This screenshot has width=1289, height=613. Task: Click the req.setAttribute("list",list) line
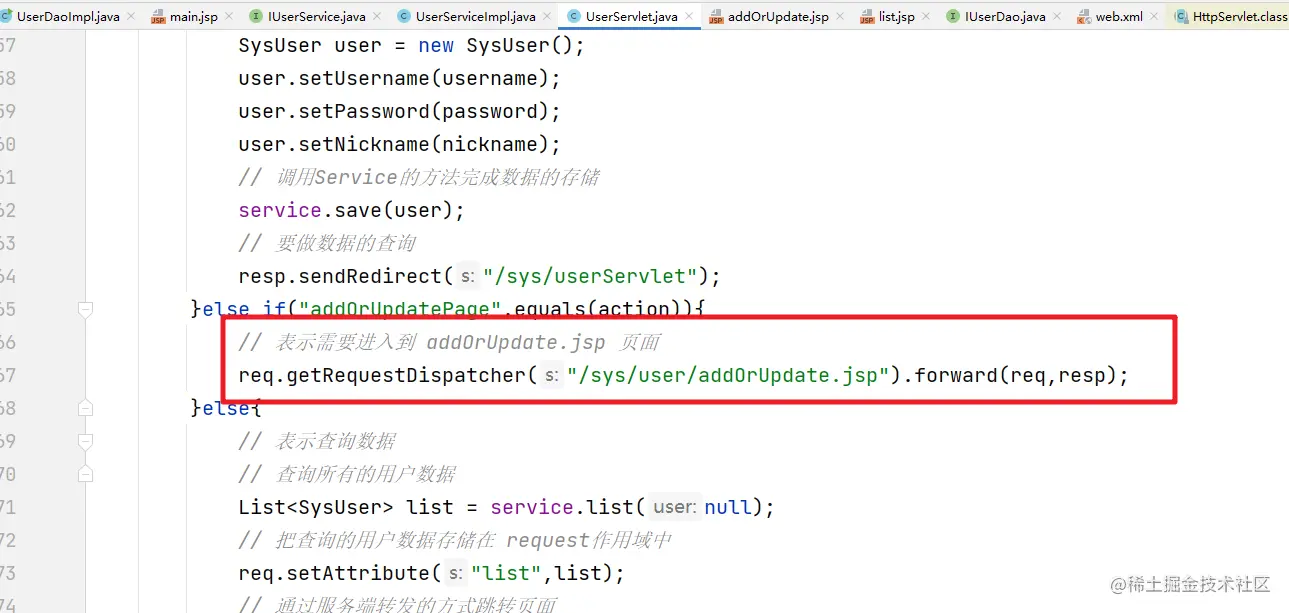431,573
